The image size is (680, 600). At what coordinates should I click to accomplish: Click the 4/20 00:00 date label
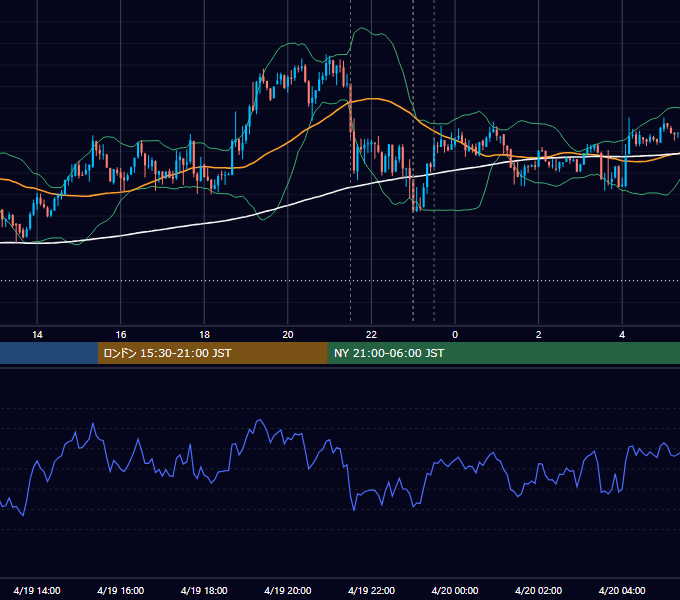tap(455, 590)
